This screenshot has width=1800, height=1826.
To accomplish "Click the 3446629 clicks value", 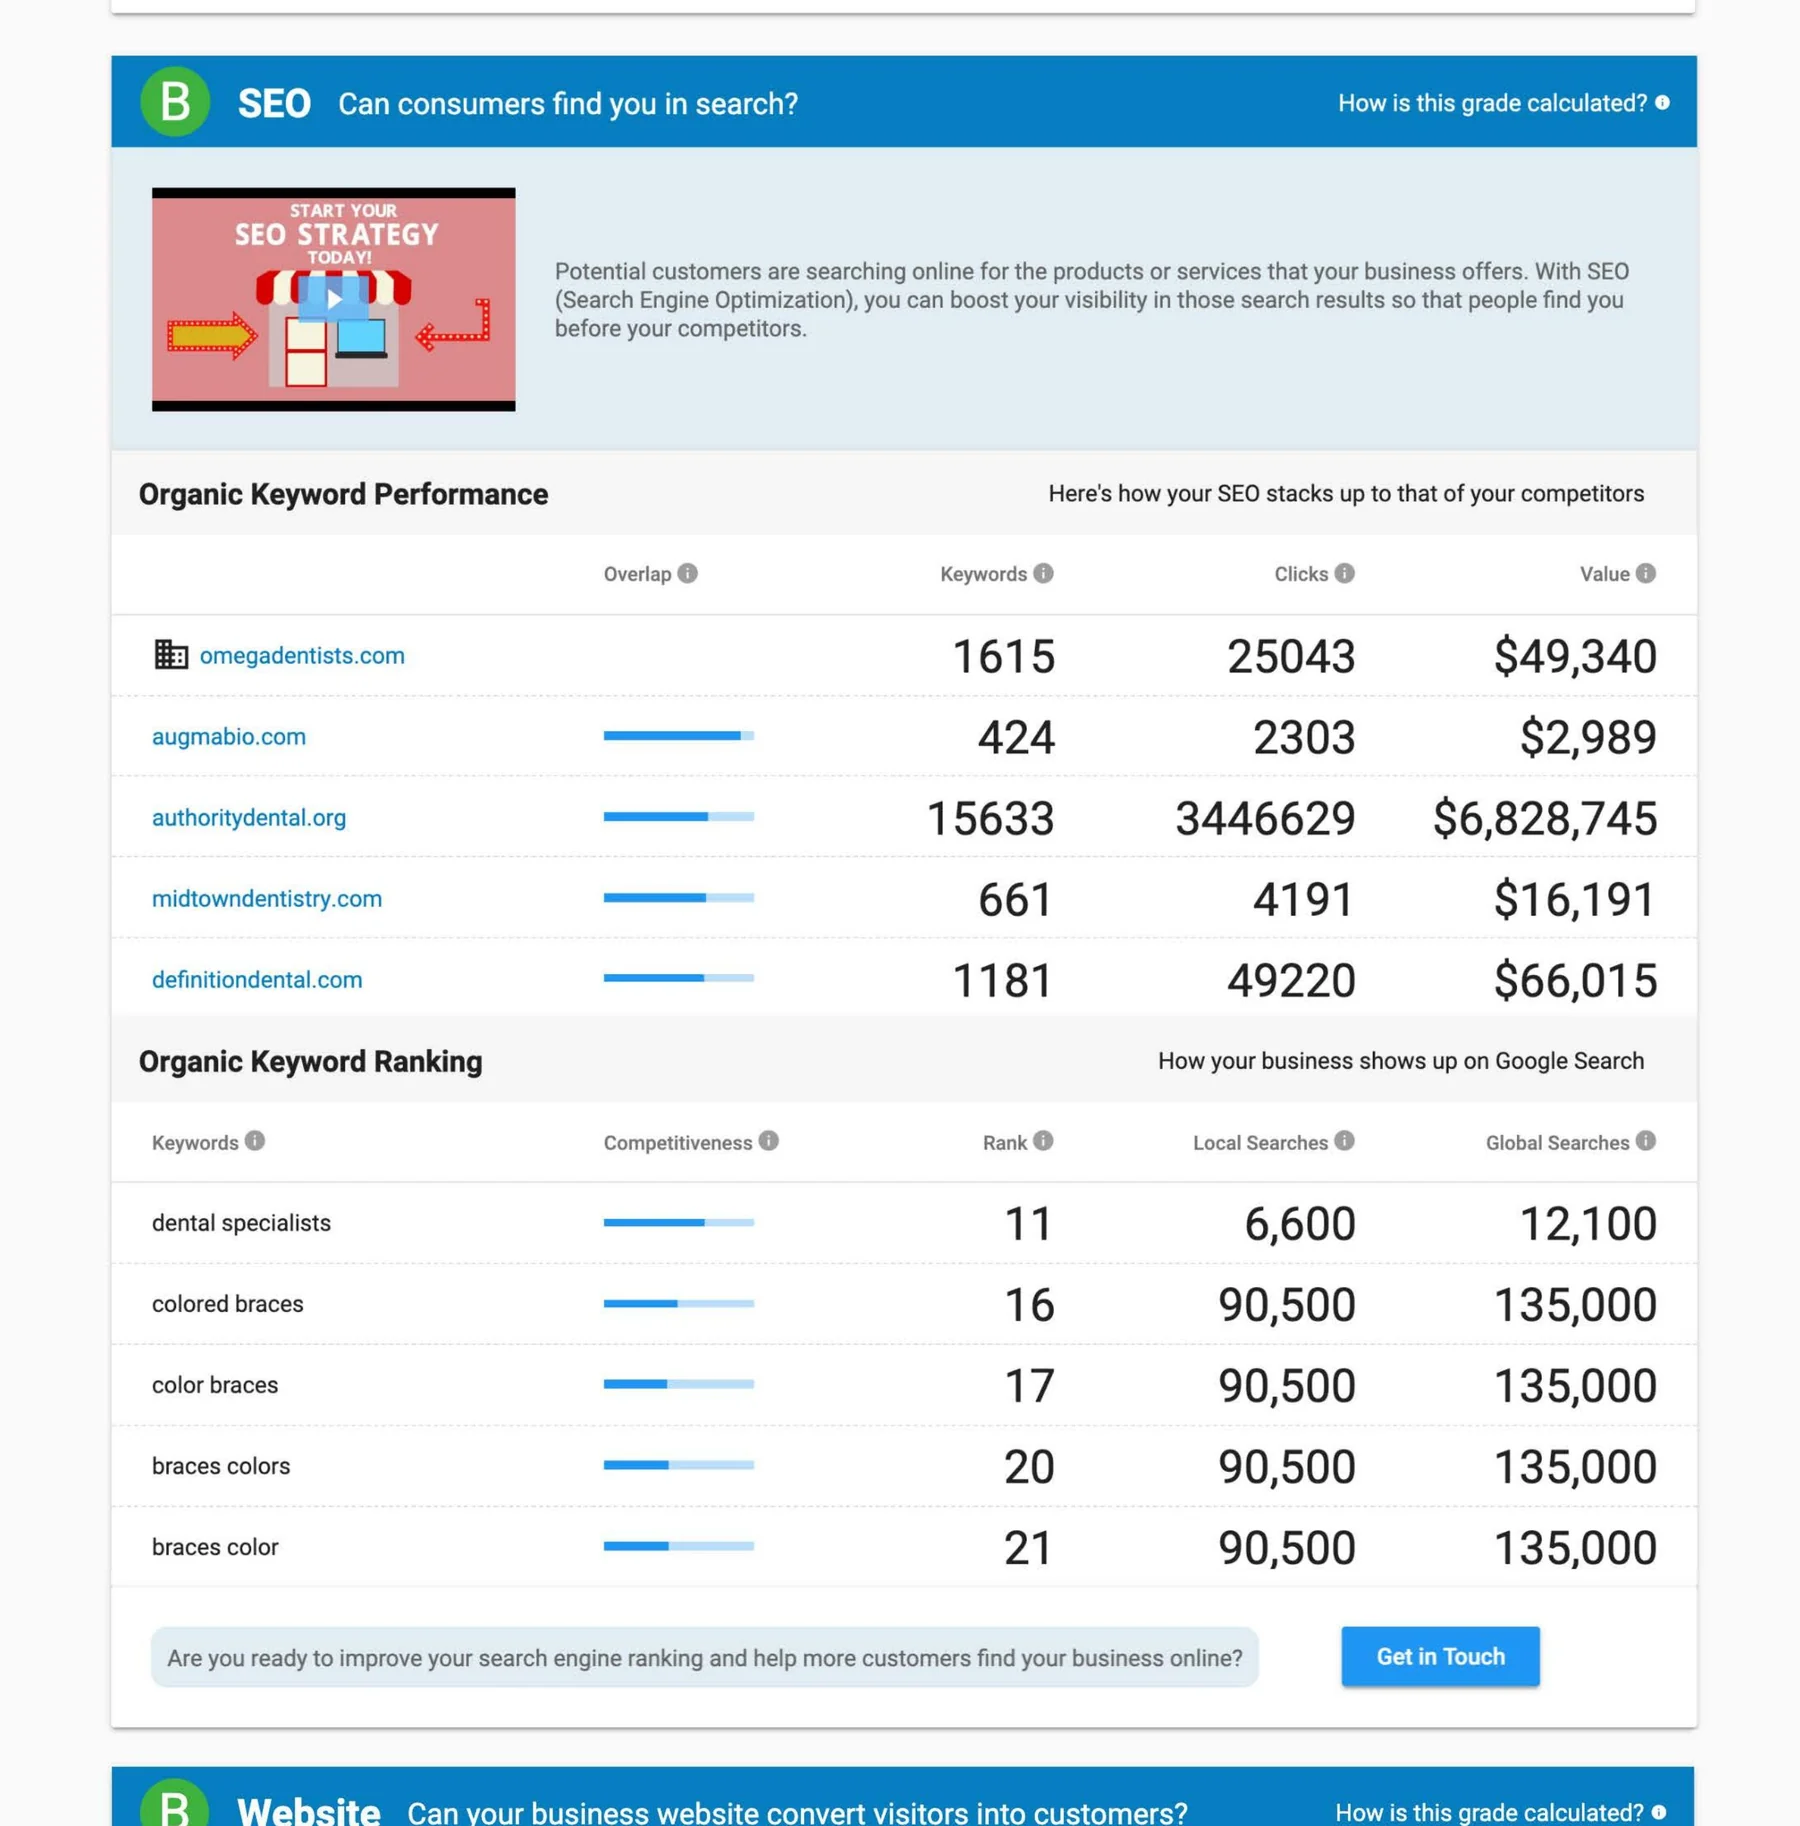I will pos(1265,818).
